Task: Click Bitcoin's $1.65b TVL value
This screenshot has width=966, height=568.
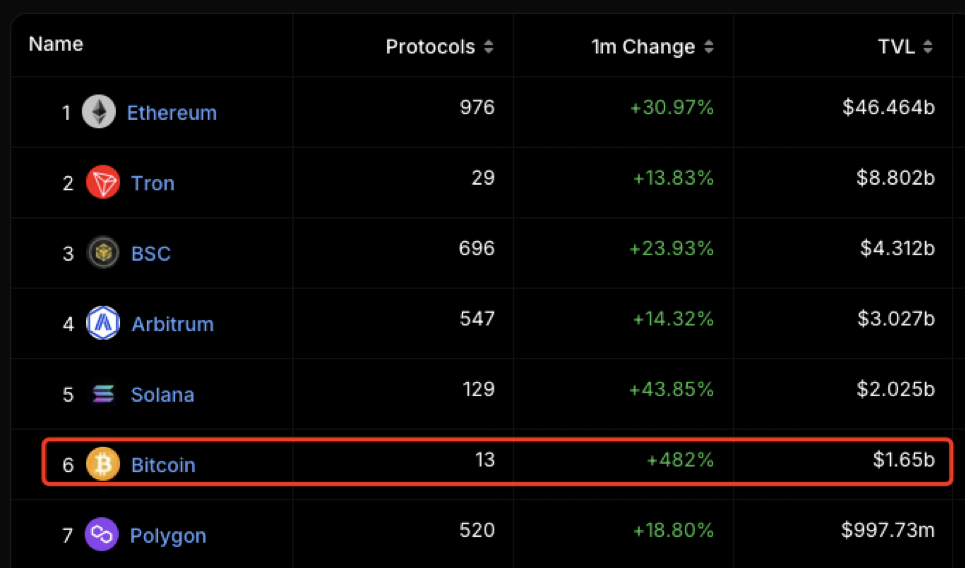Action: (x=904, y=460)
